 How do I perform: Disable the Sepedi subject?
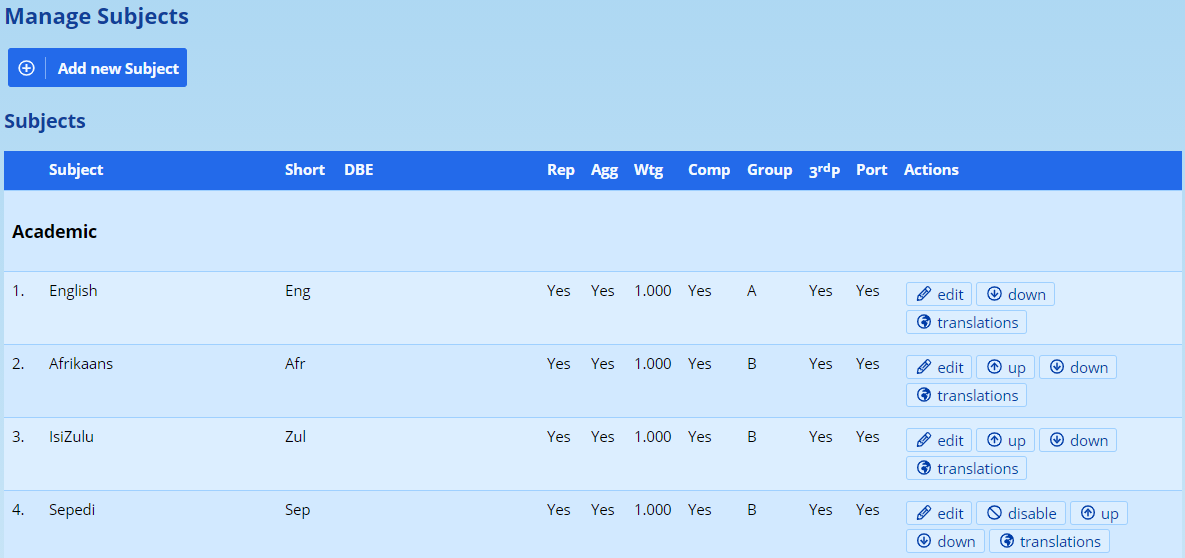pyautogui.click(x=1021, y=513)
